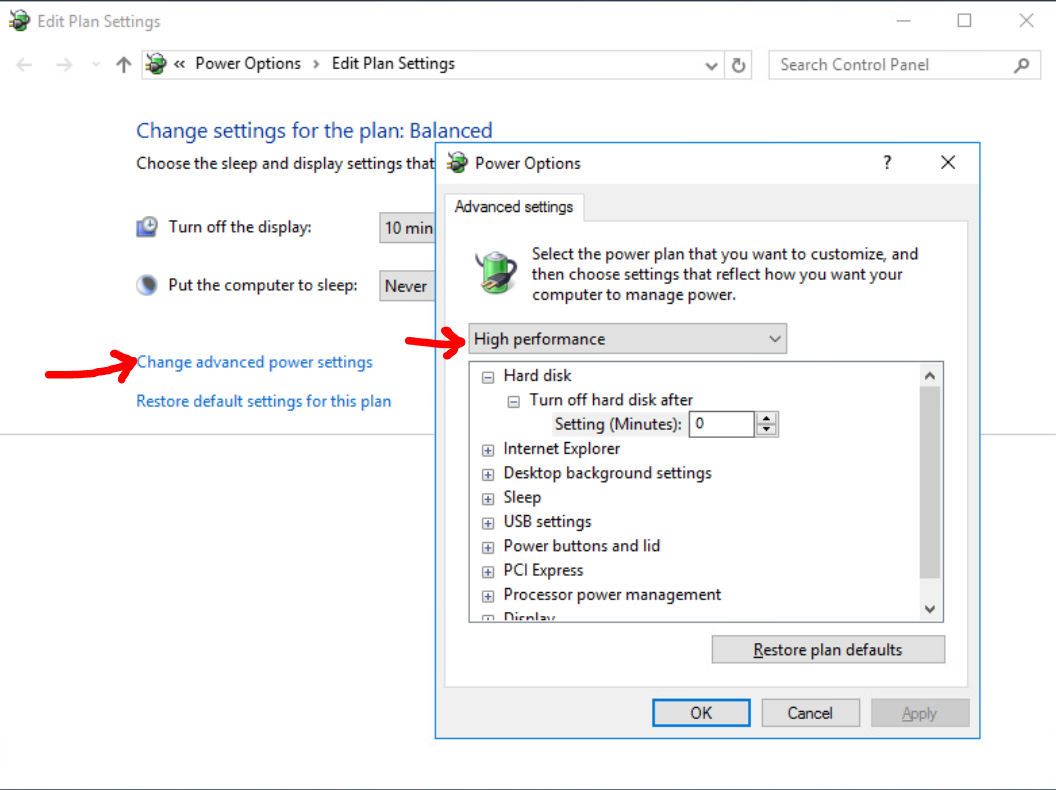The width and height of the screenshot is (1056, 790).
Task: Click Restore plan defaults button
Action: tap(828, 650)
